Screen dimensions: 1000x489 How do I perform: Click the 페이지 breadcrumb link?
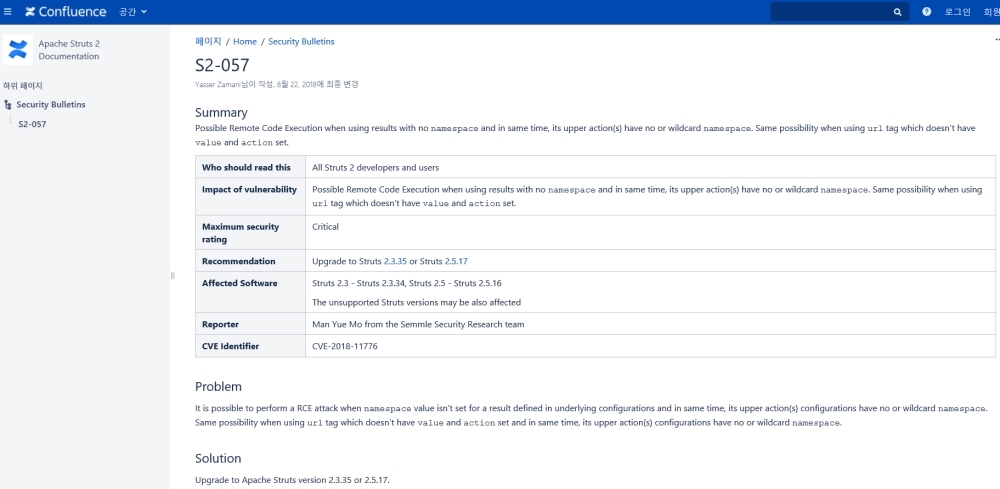click(209, 41)
